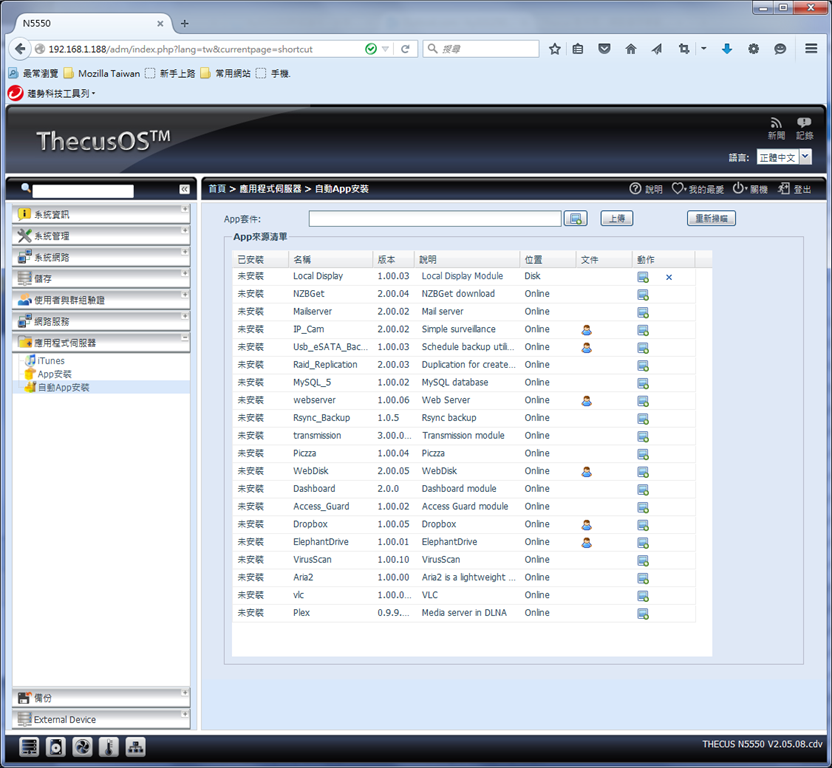Click the network status icon in bottom bar
This screenshot has width=832, height=768.
pyautogui.click(x=135, y=747)
